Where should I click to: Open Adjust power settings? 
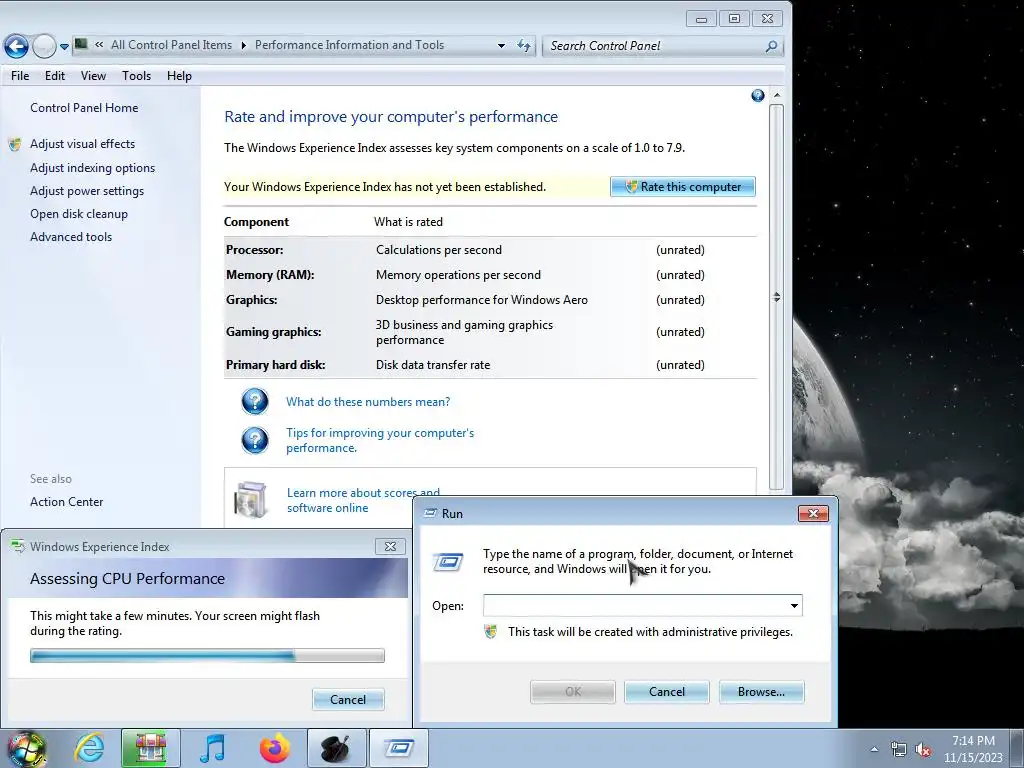point(87,191)
